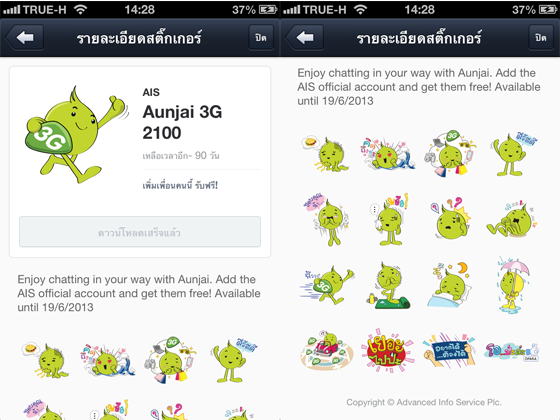Close the left sticker details via ปิด
The image size is (560, 420).
[x=261, y=38]
